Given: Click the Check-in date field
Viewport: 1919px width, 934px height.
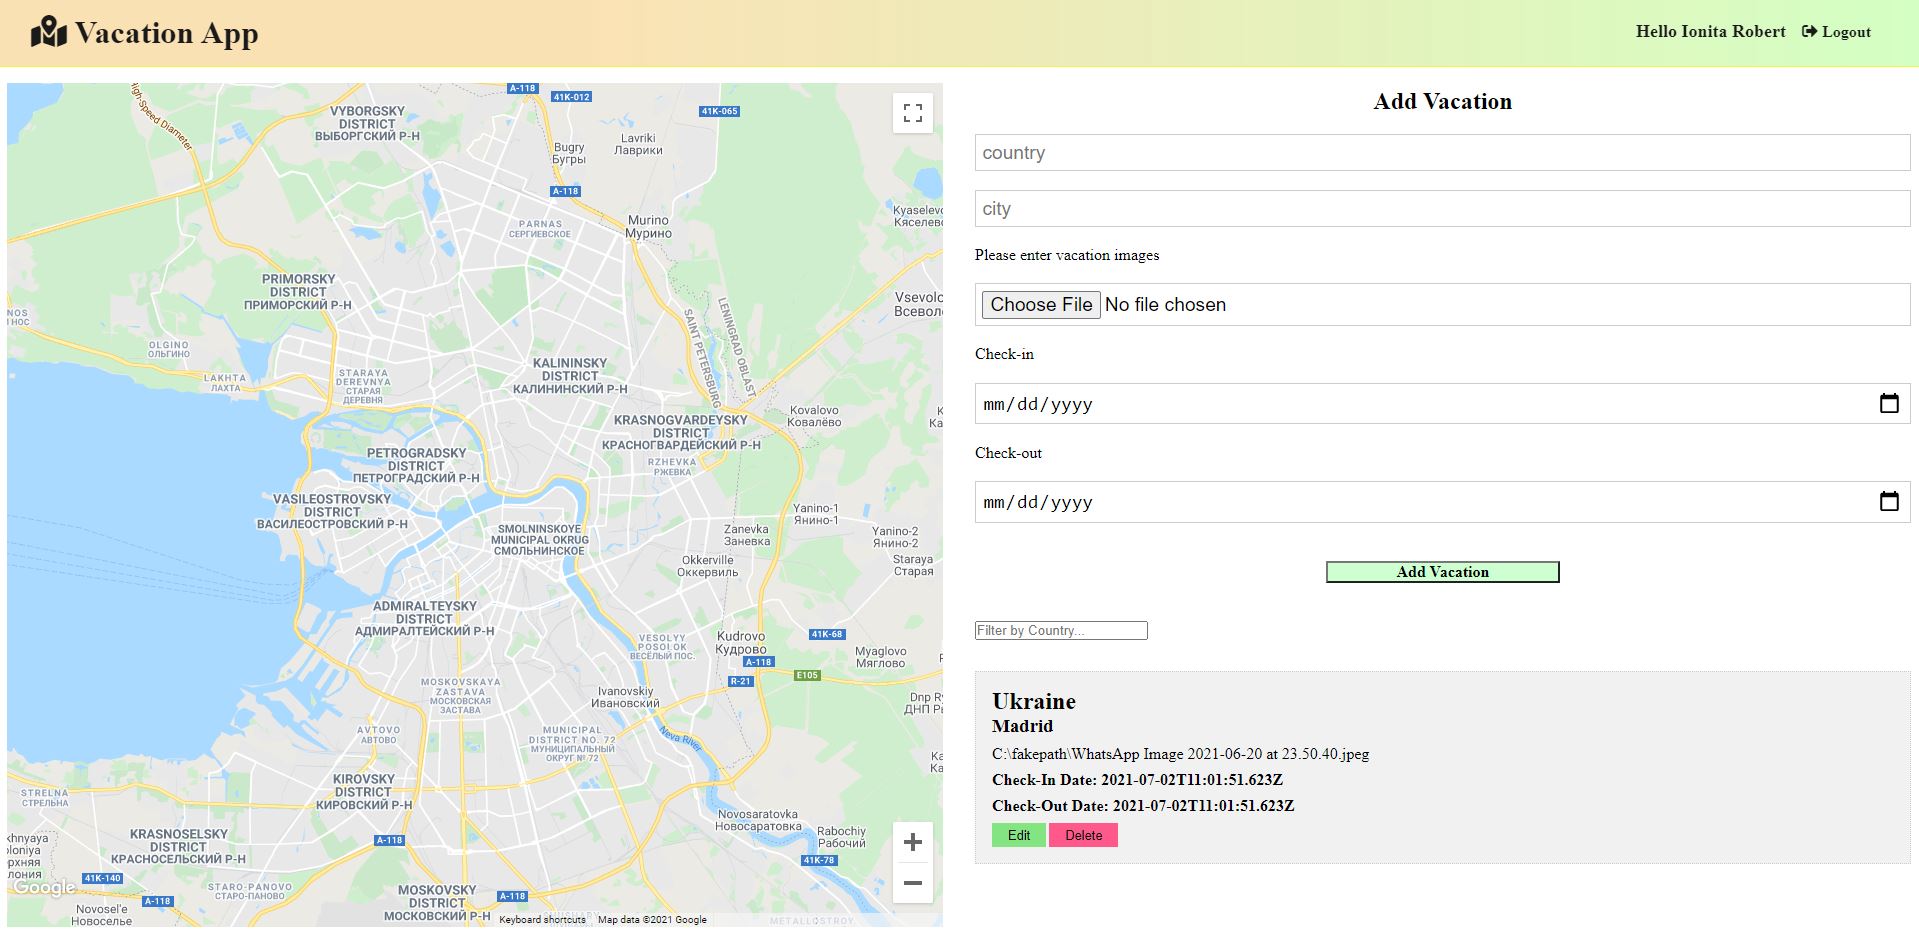Looking at the screenshot, I should (x=1442, y=404).
